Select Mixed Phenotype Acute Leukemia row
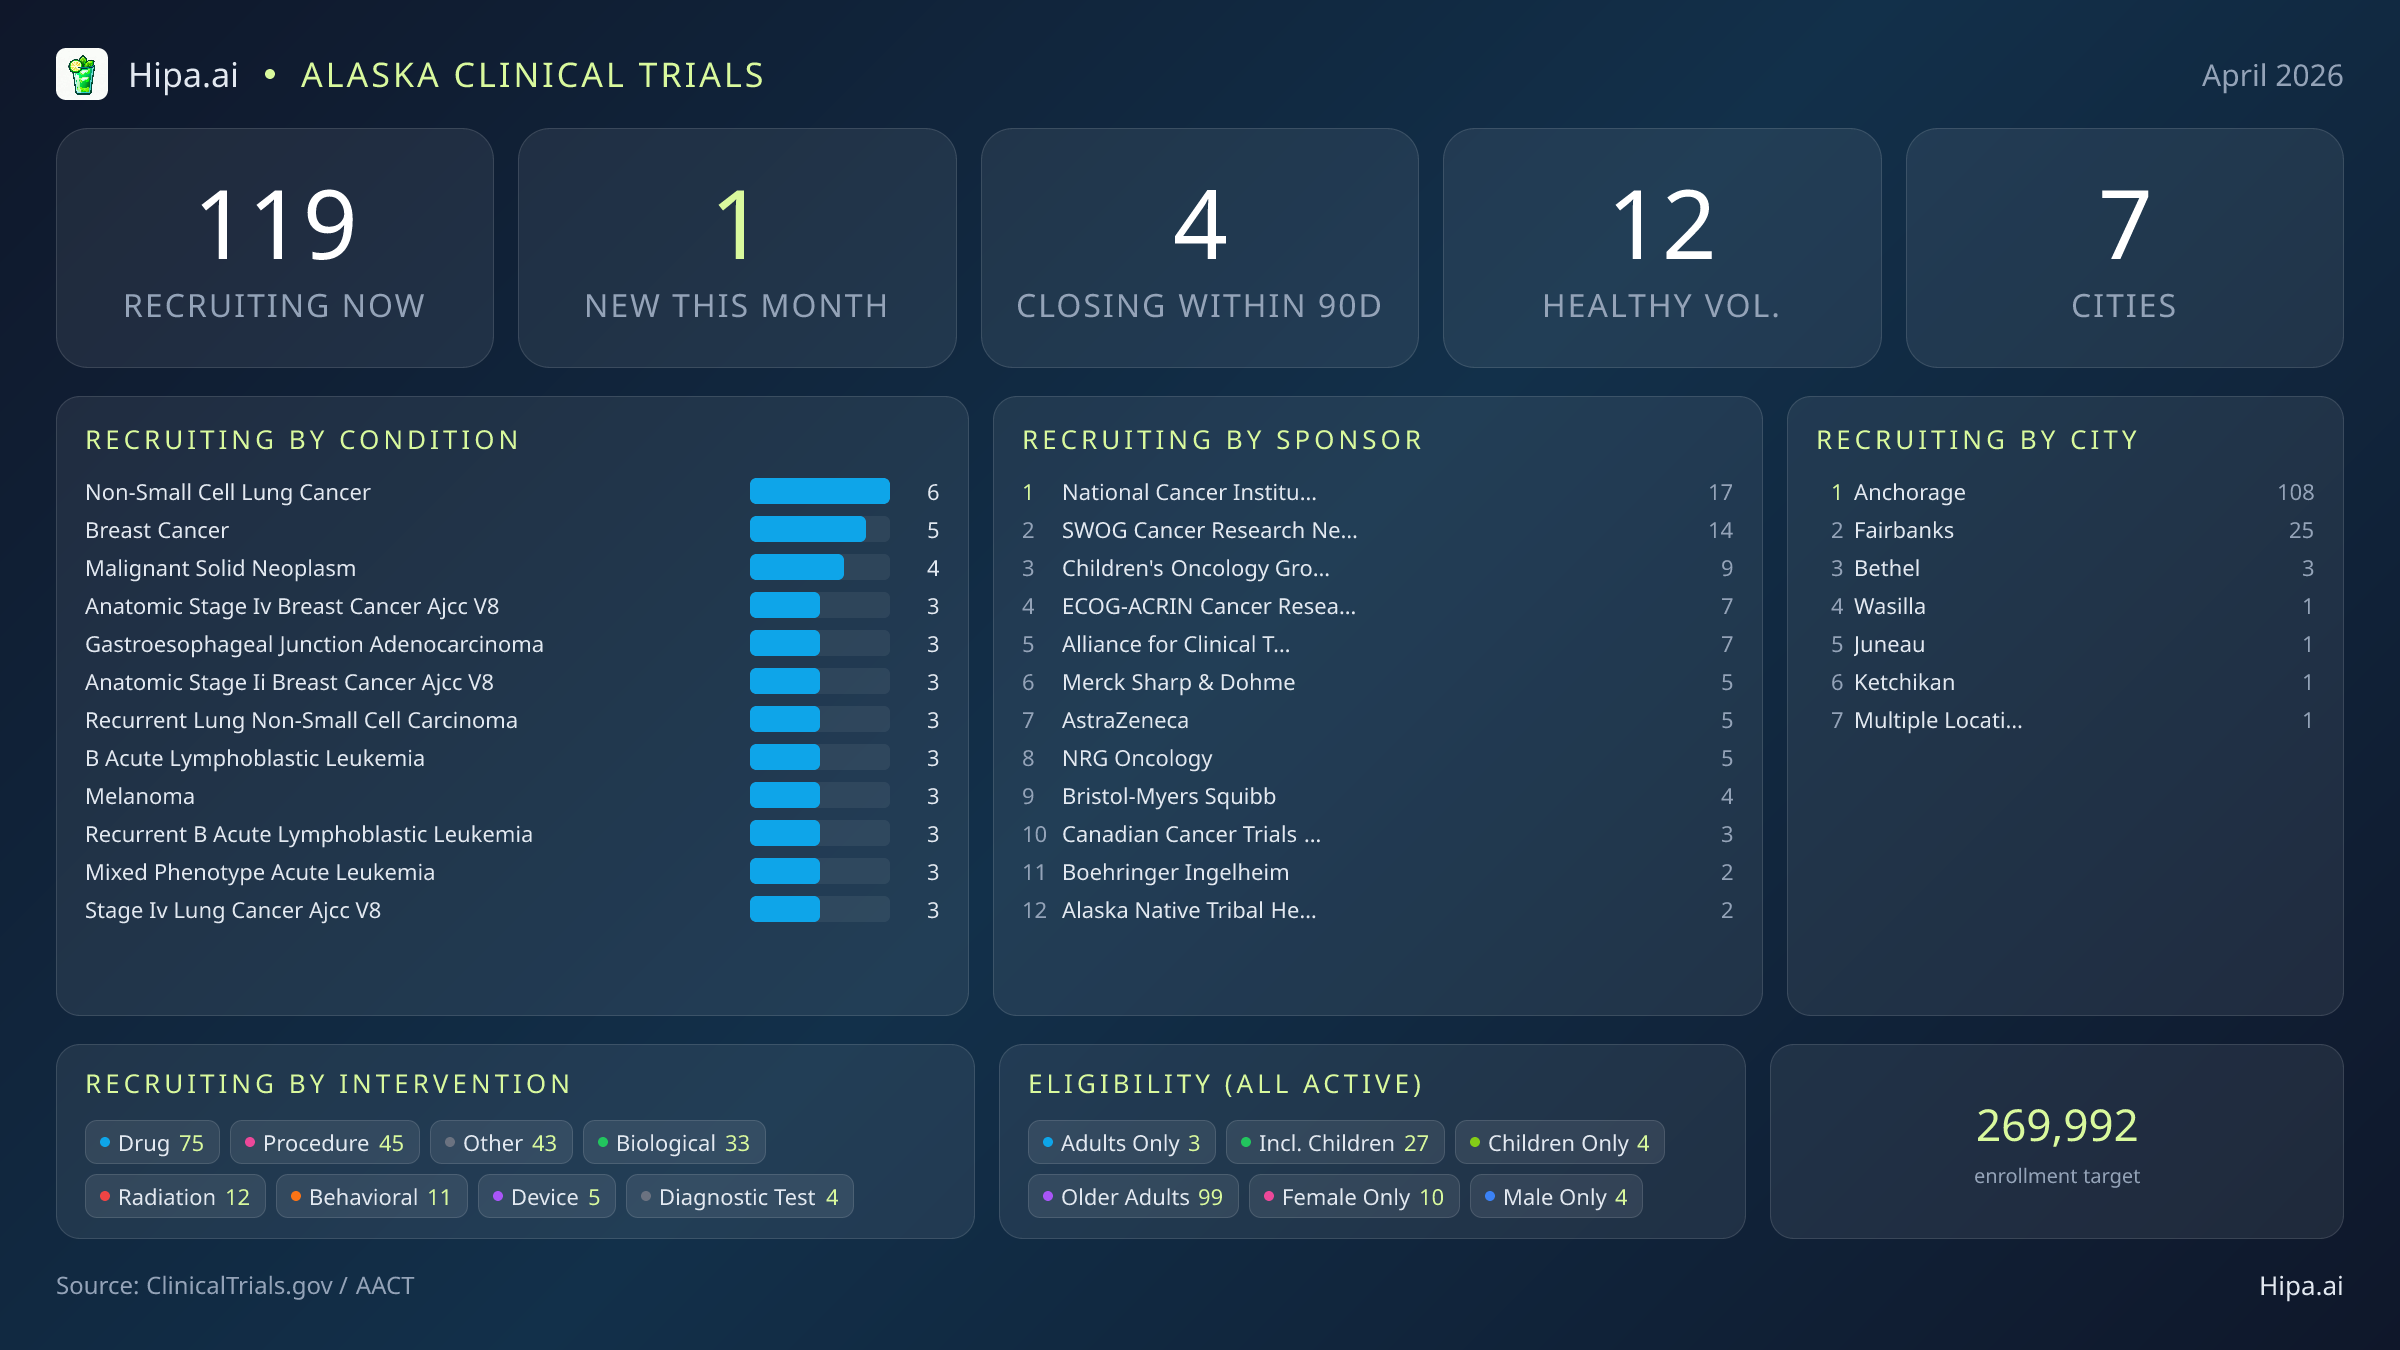The width and height of the screenshot is (2400, 1350). point(512,872)
